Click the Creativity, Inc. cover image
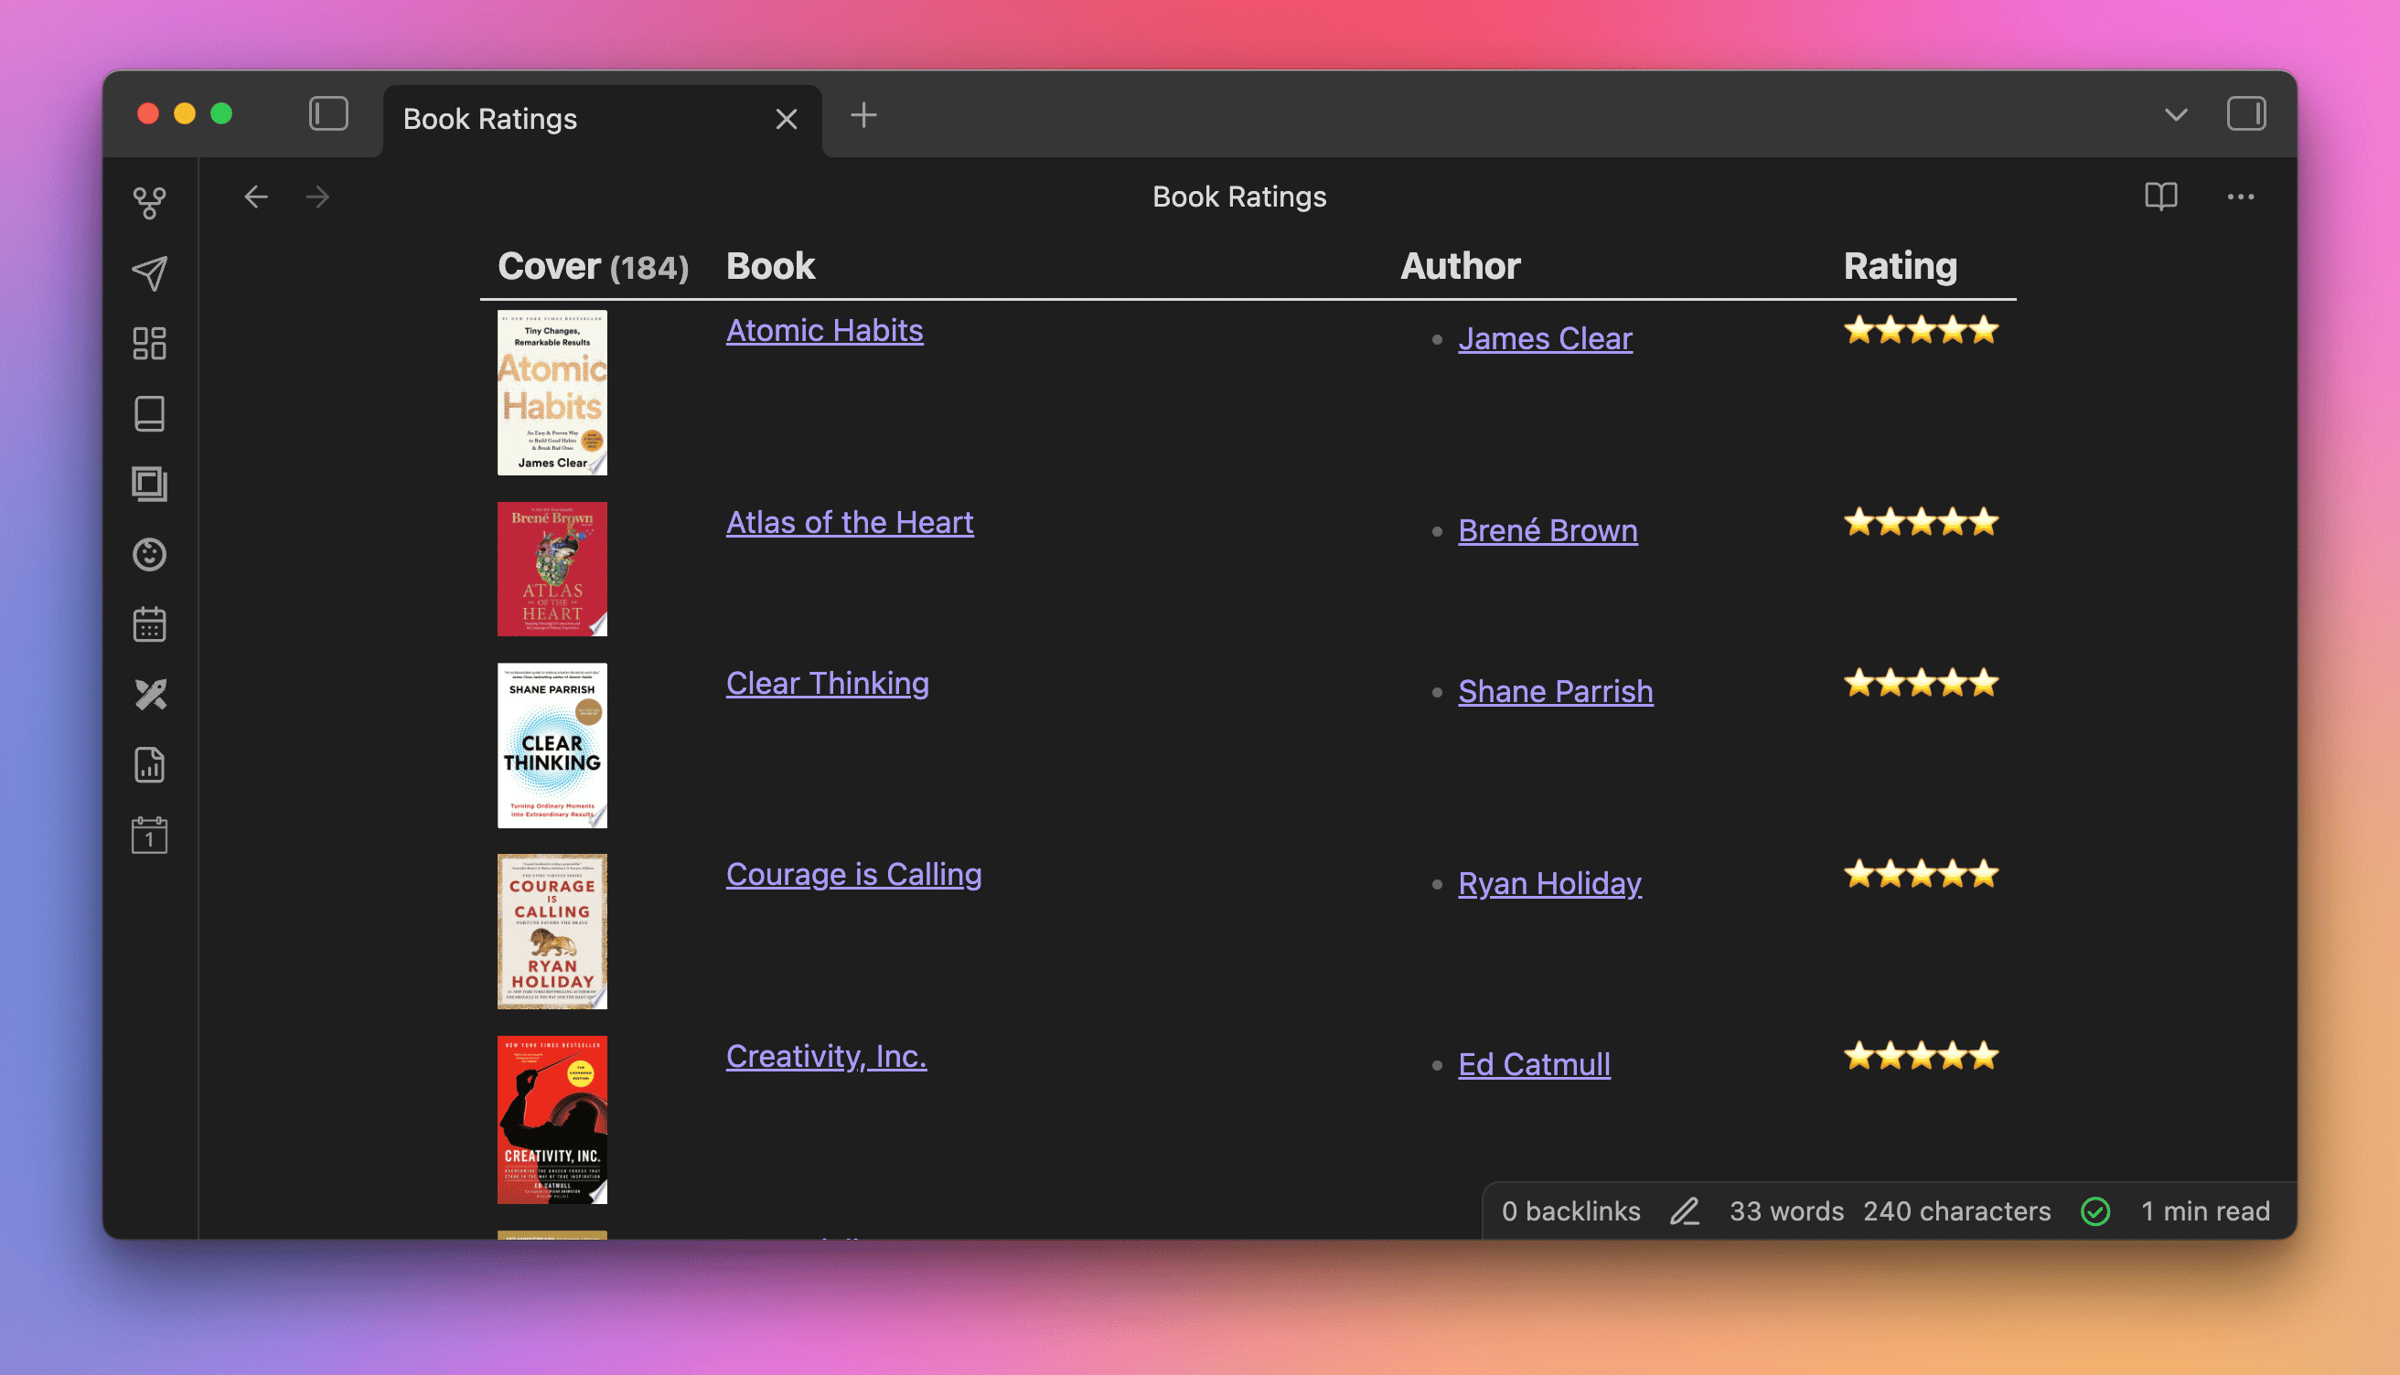Viewport: 2400px width, 1375px height. pyautogui.click(x=552, y=1120)
